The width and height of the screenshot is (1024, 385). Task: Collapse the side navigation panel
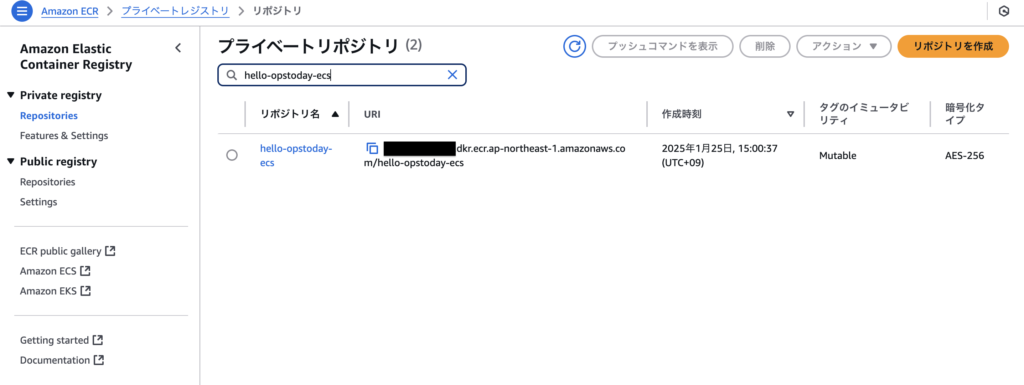(x=178, y=48)
